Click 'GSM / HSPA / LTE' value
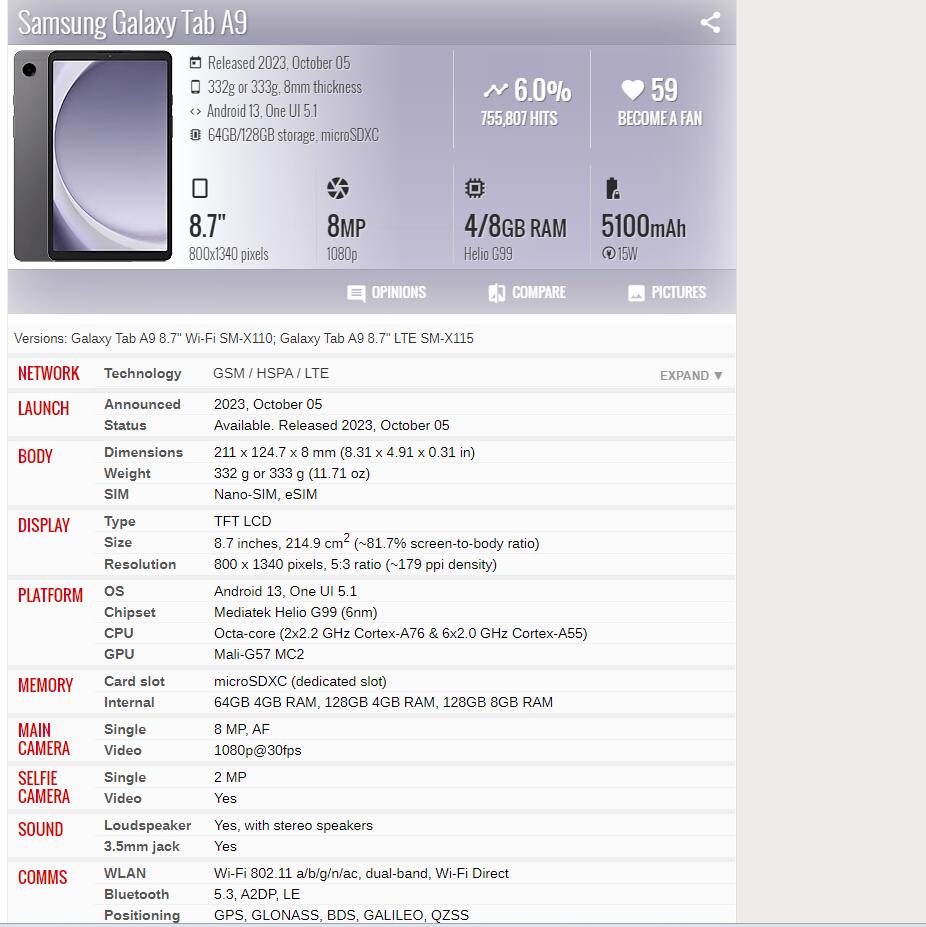 tap(271, 374)
